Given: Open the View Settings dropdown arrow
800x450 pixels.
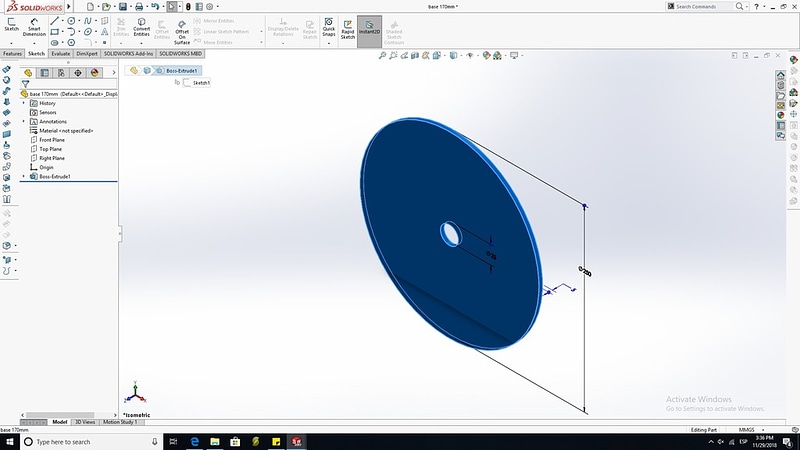Looking at the screenshot, I should (x=521, y=55).
